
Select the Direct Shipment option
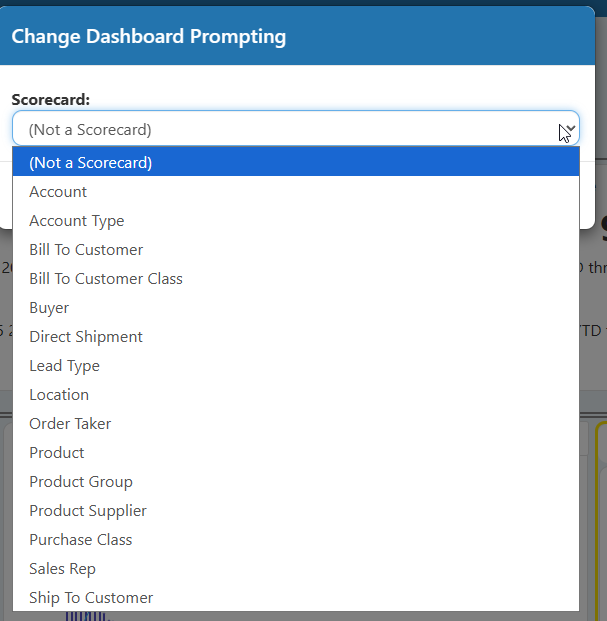coord(296,337)
